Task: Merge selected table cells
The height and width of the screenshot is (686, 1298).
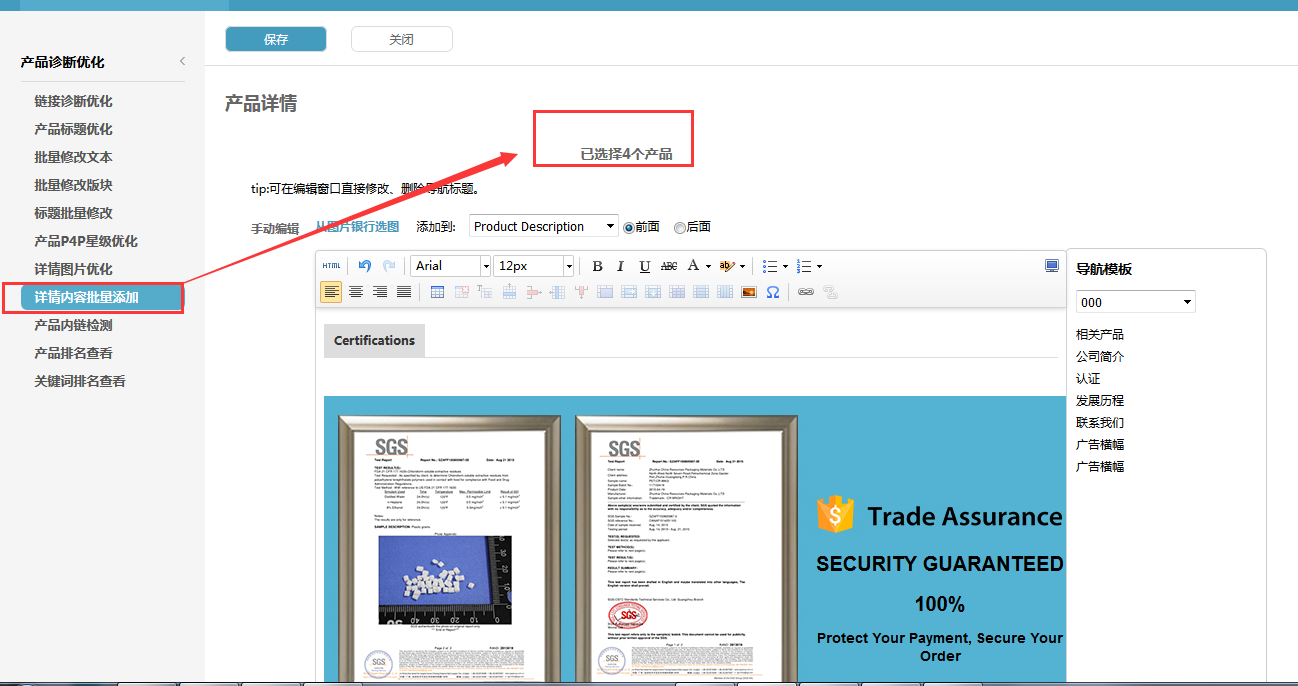Action: tap(605, 292)
